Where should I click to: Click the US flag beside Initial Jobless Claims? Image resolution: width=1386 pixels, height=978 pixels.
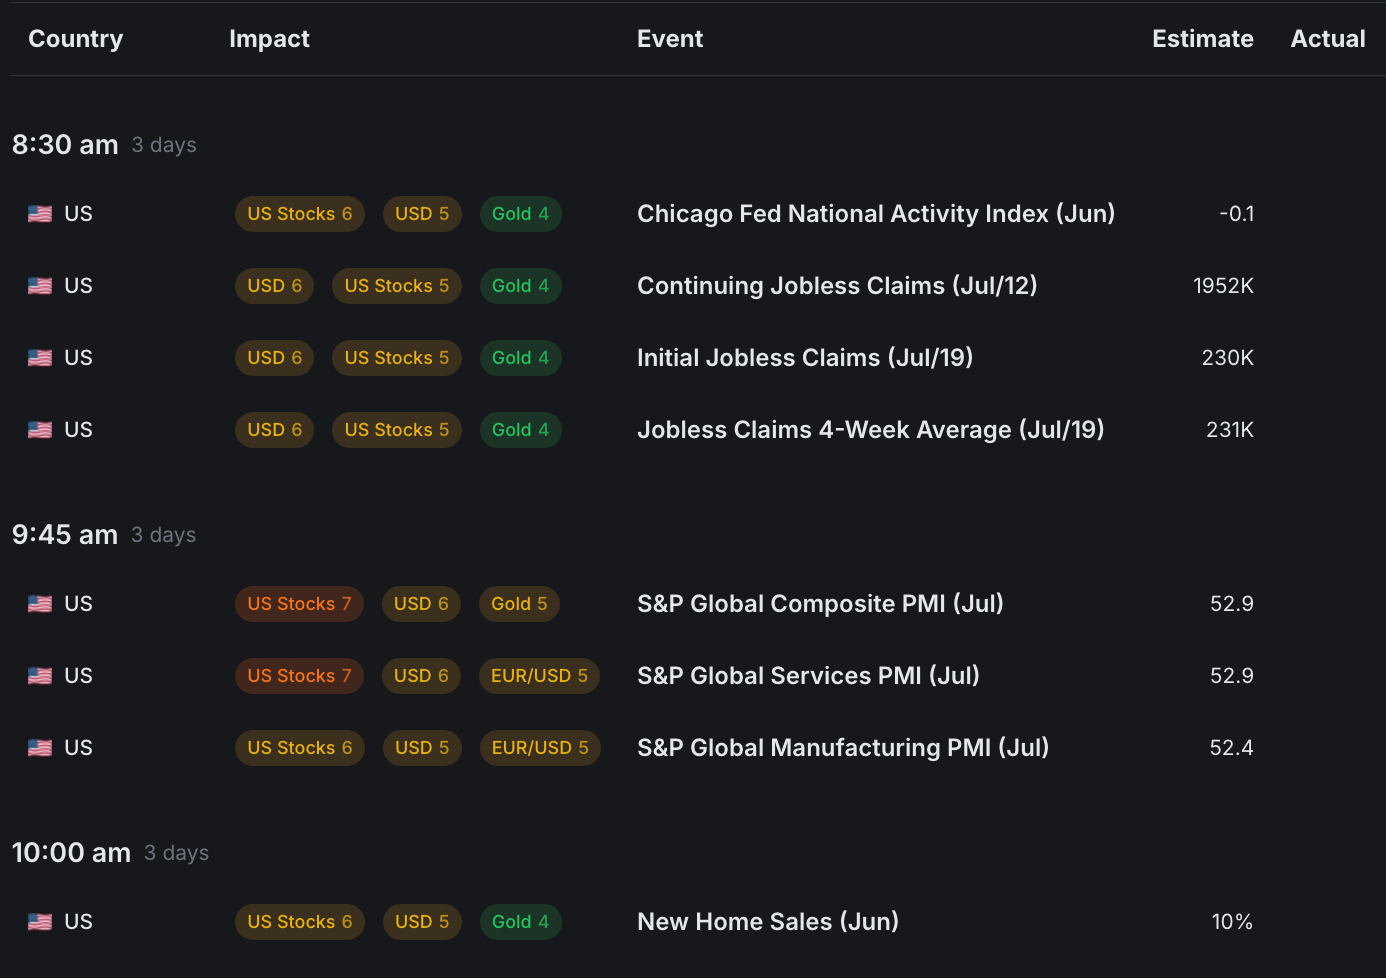(x=40, y=358)
